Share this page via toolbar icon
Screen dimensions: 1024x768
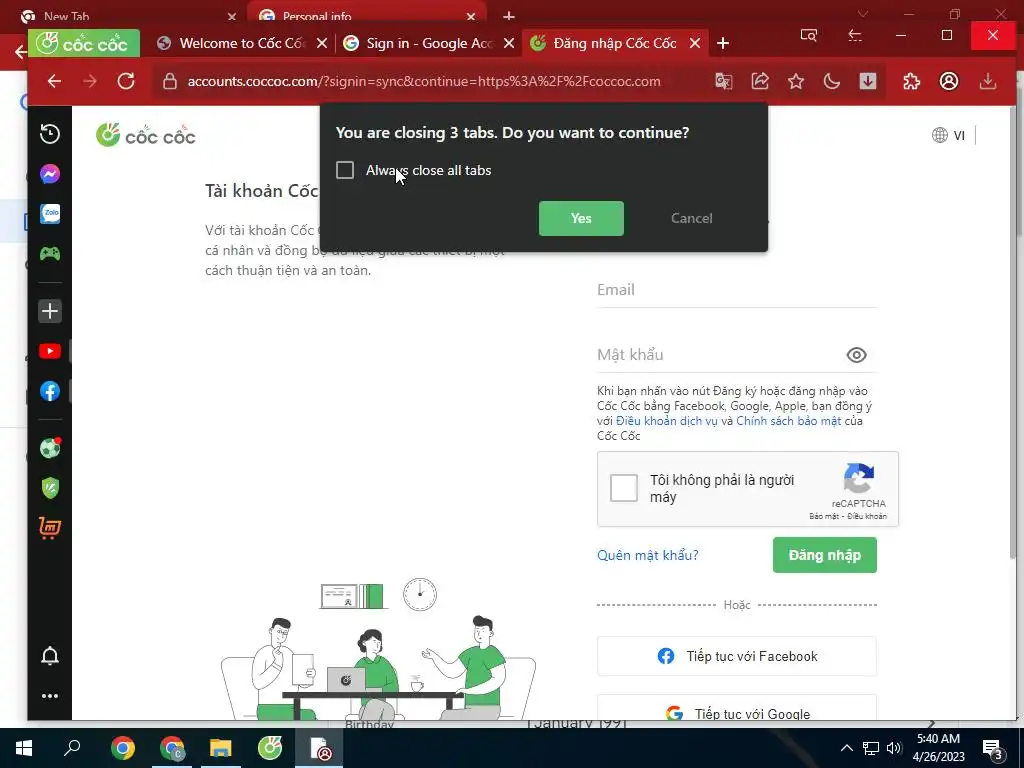point(760,81)
